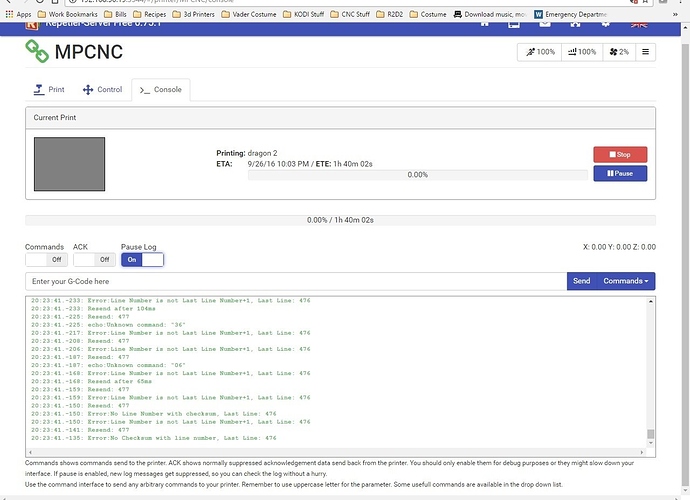Stop the current print job
This screenshot has height=500, width=690.
coord(620,154)
